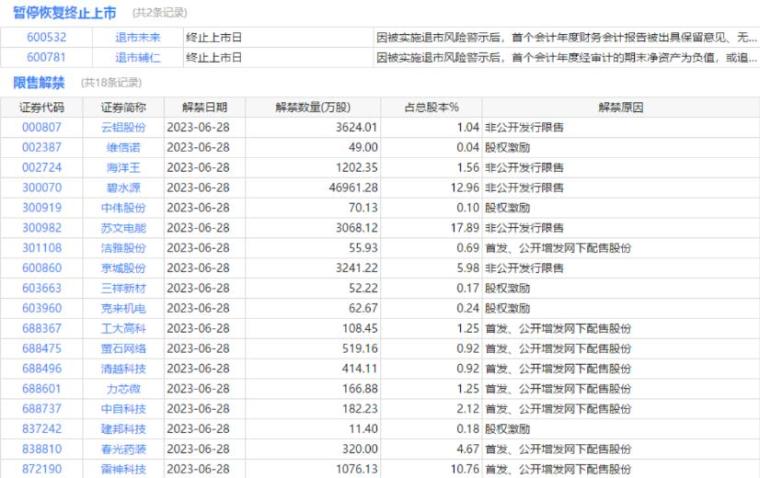760x478 pixels.
Task: Open stock code 872190 link
Action: coord(41,470)
